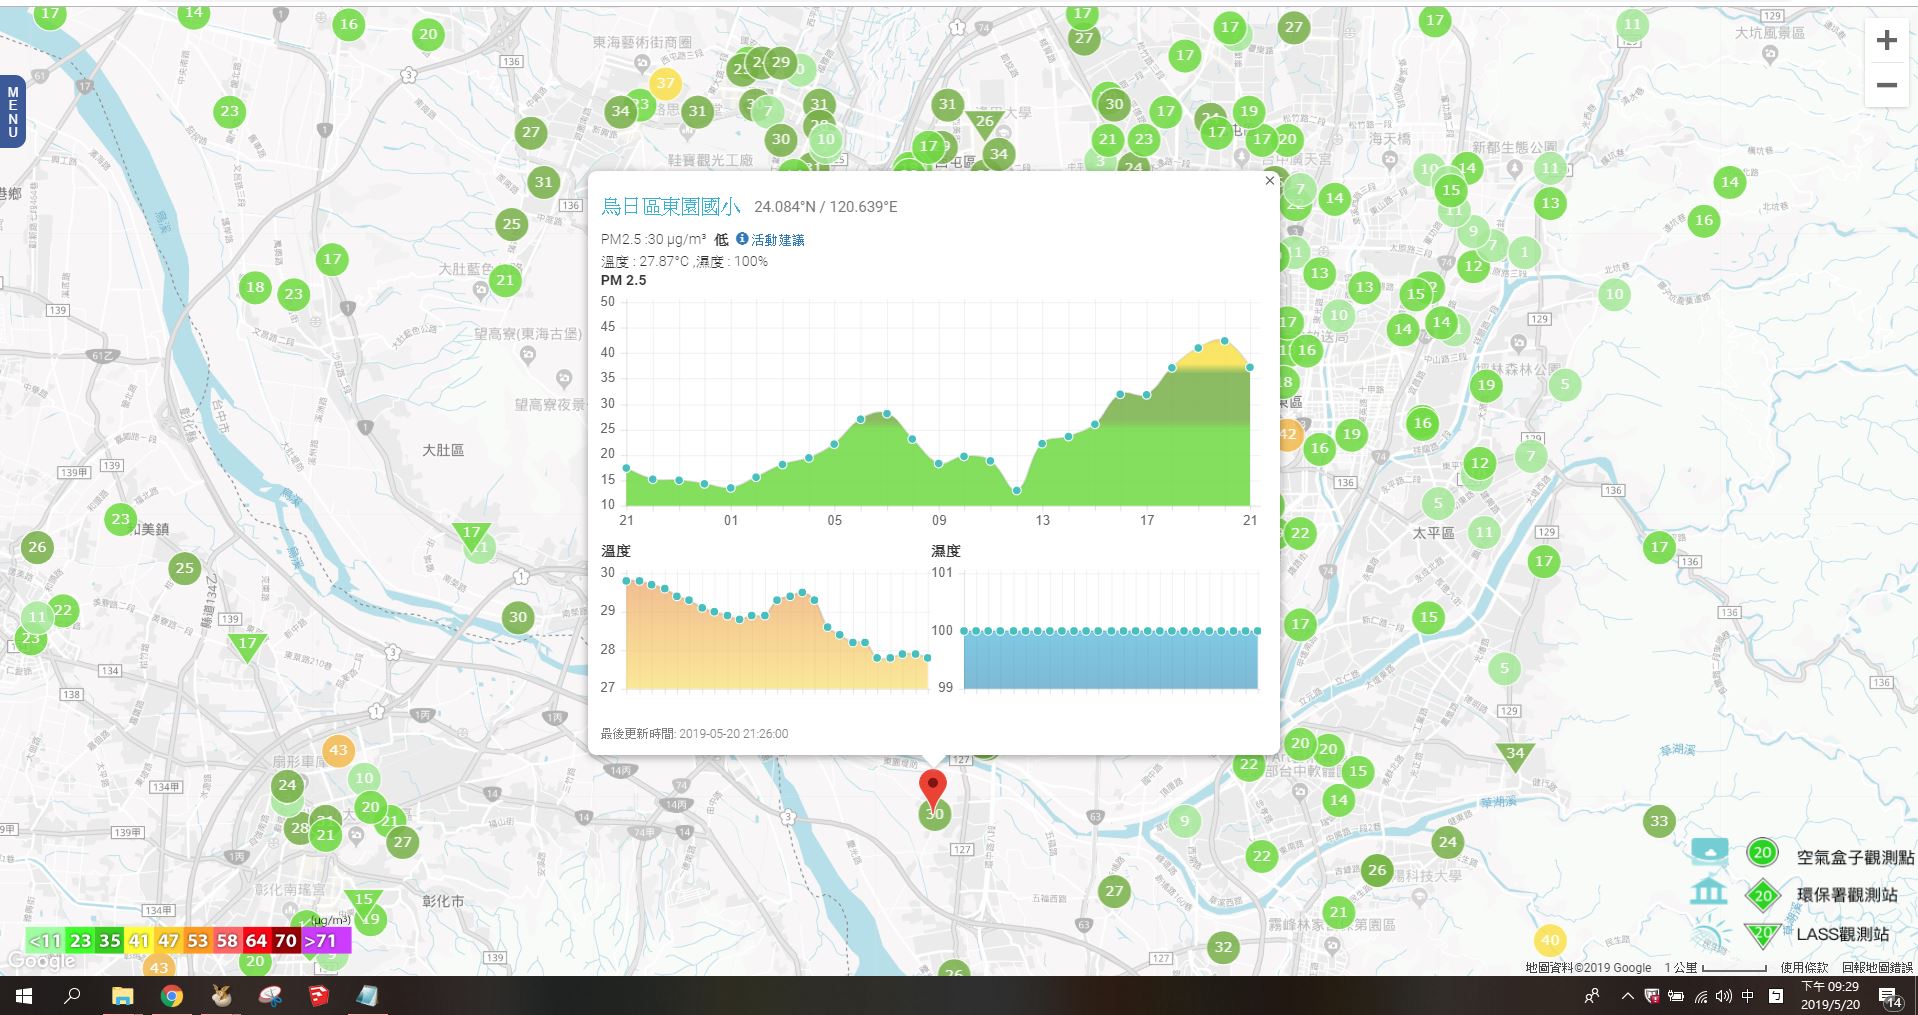Select the yellow 37 sensor marker

coord(665,83)
